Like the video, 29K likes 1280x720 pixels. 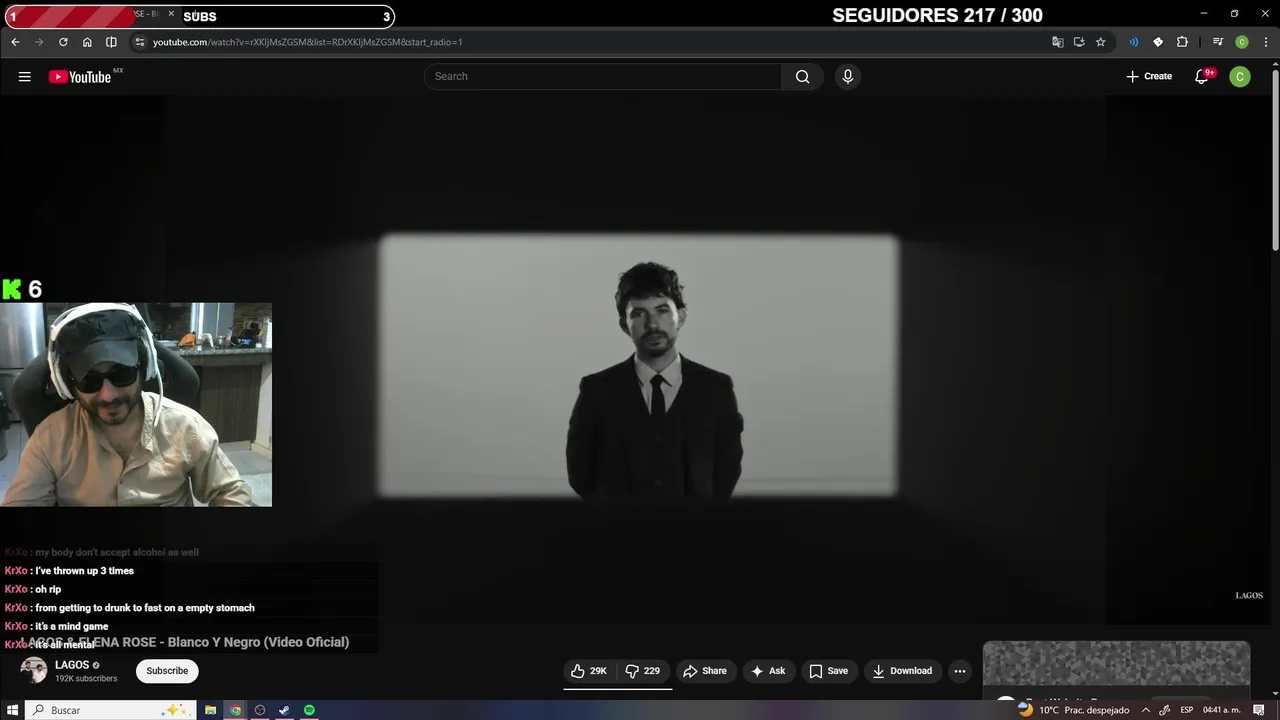pos(589,671)
